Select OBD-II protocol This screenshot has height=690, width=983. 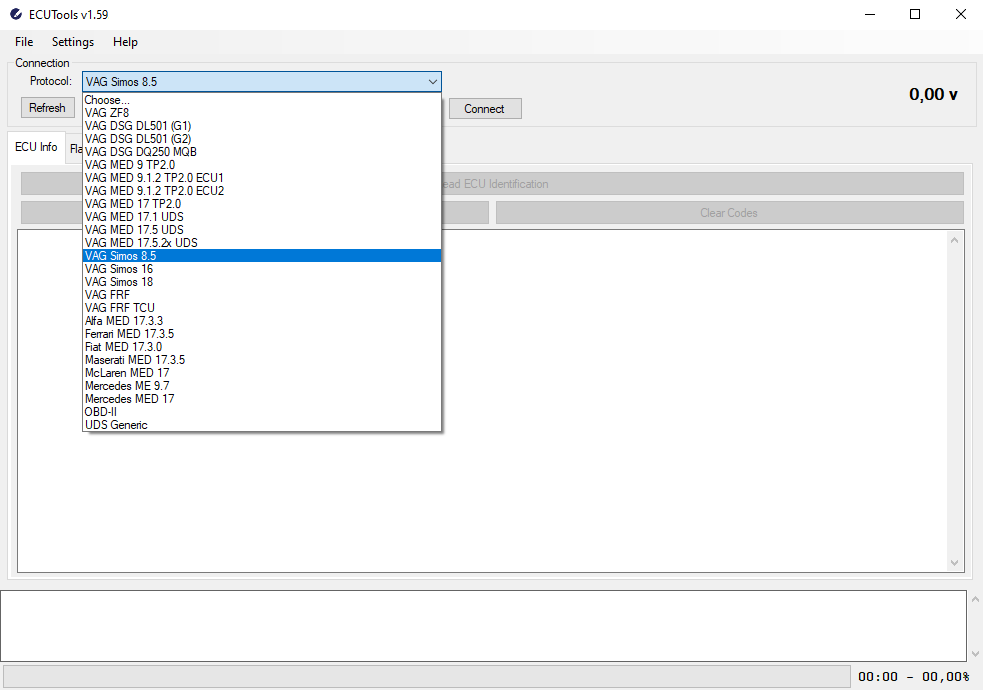[262, 412]
